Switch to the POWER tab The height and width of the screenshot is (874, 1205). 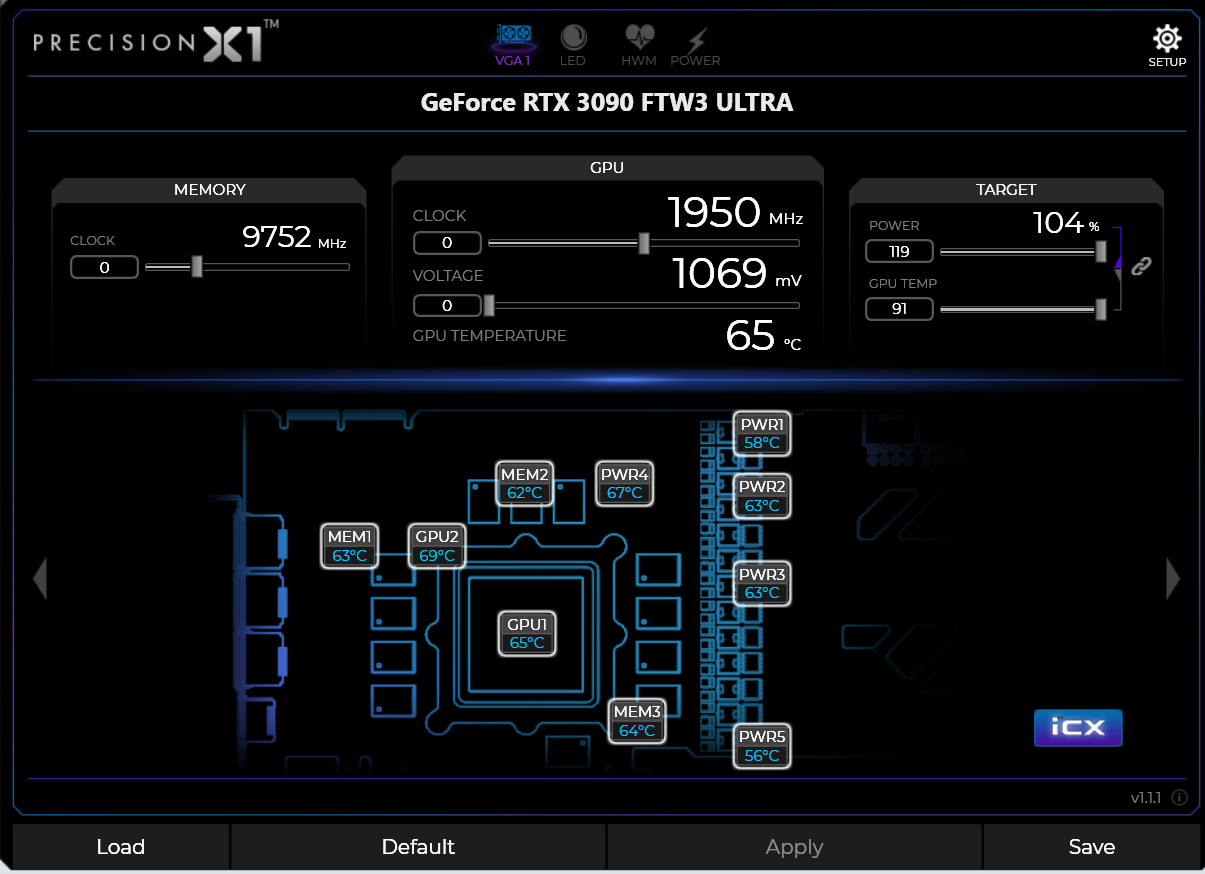coord(695,45)
